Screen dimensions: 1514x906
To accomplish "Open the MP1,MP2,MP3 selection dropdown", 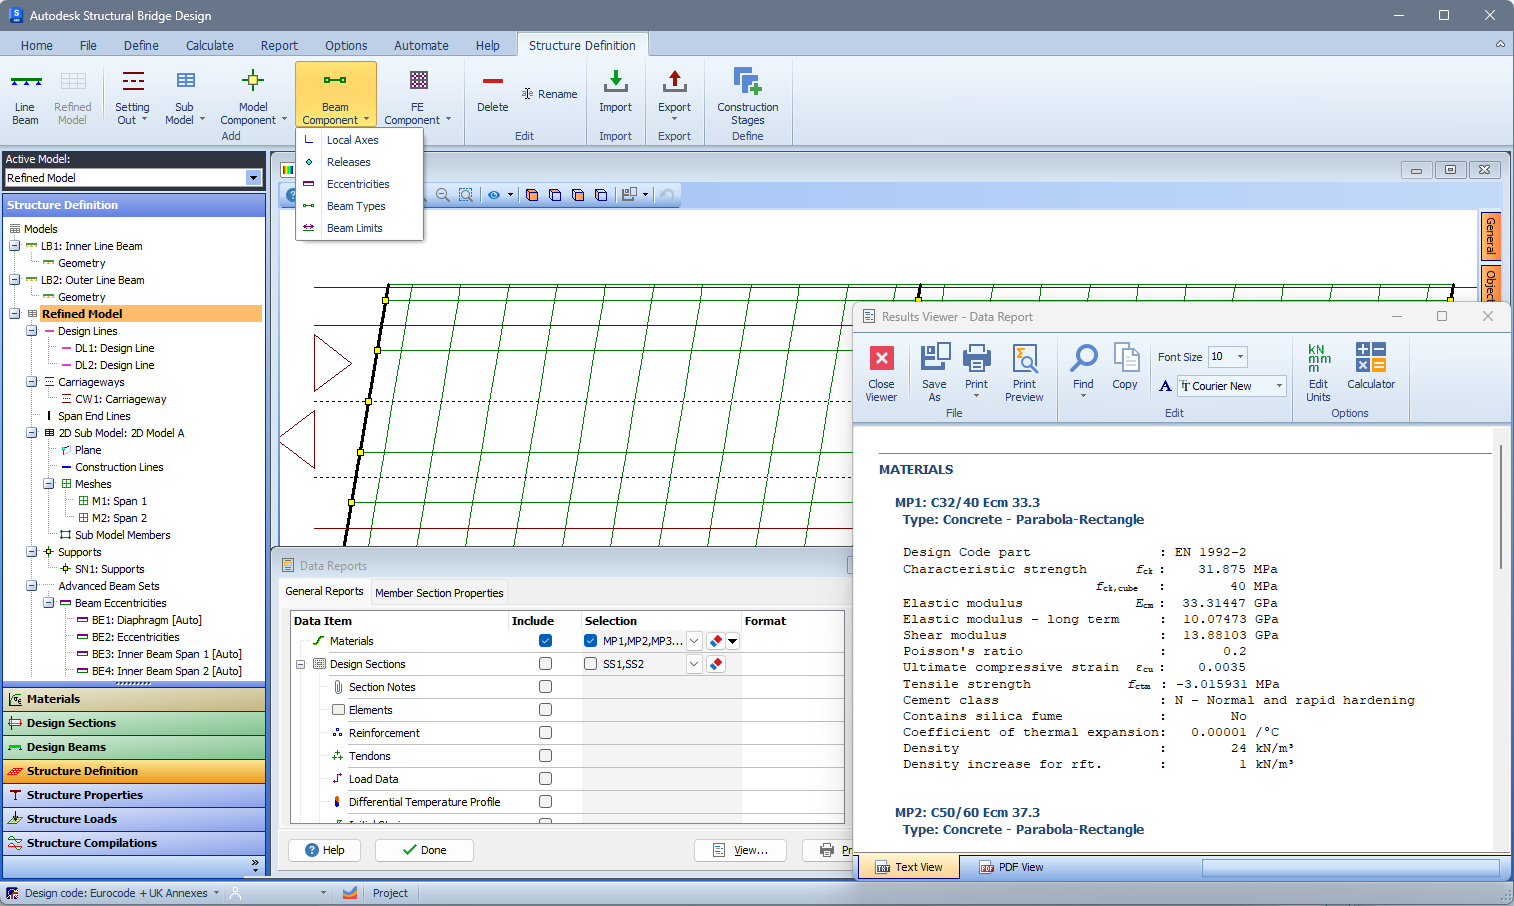I will (694, 641).
